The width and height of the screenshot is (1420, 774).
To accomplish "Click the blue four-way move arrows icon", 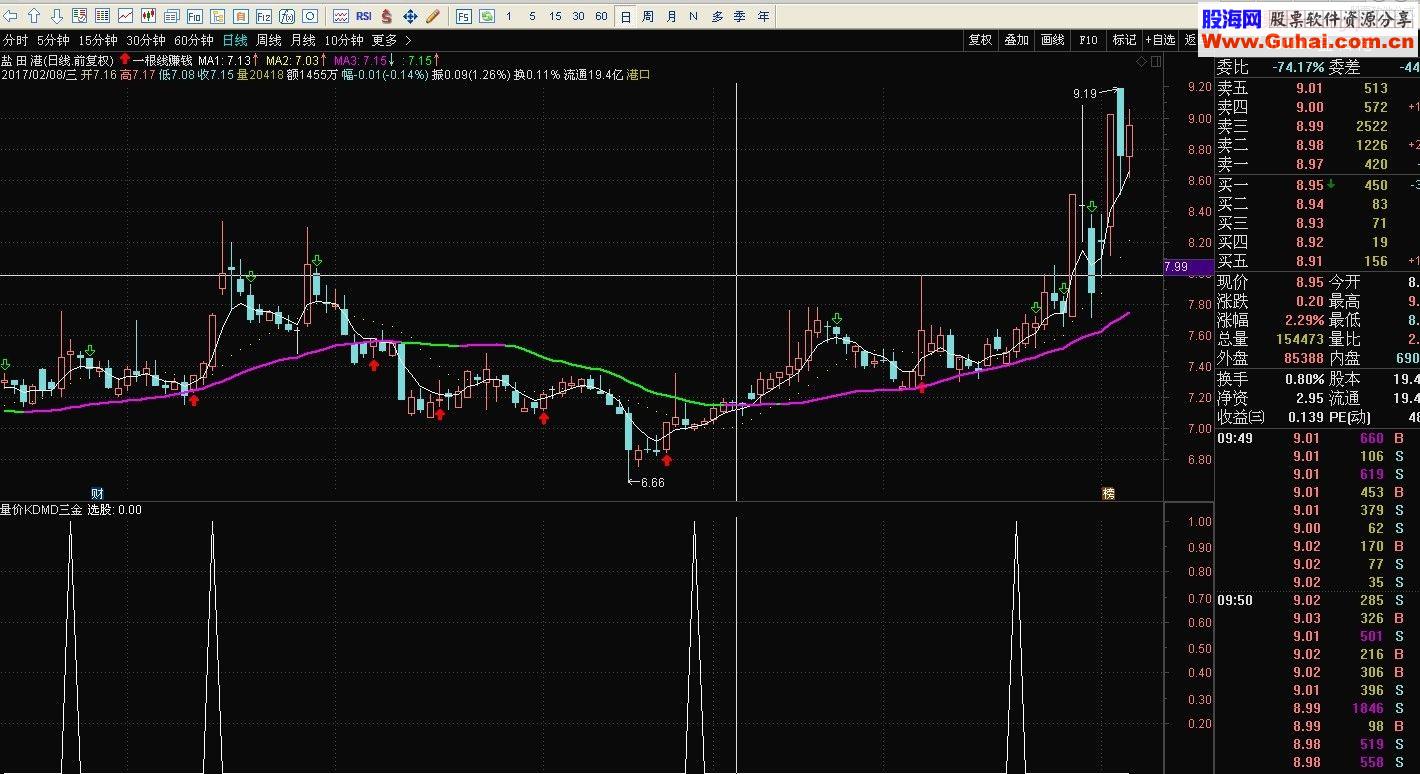I will tap(410, 16).
